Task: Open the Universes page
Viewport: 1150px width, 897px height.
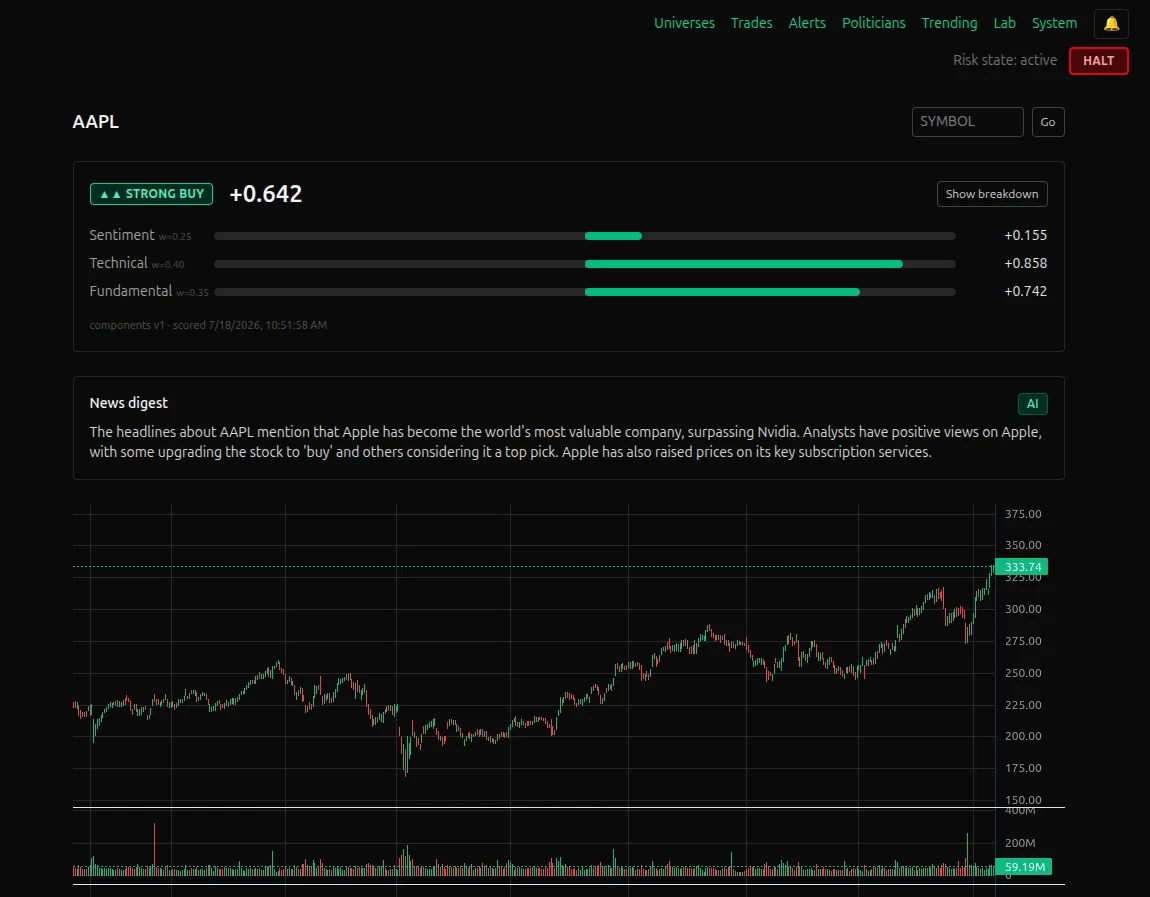Action: pyautogui.click(x=684, y=23)
